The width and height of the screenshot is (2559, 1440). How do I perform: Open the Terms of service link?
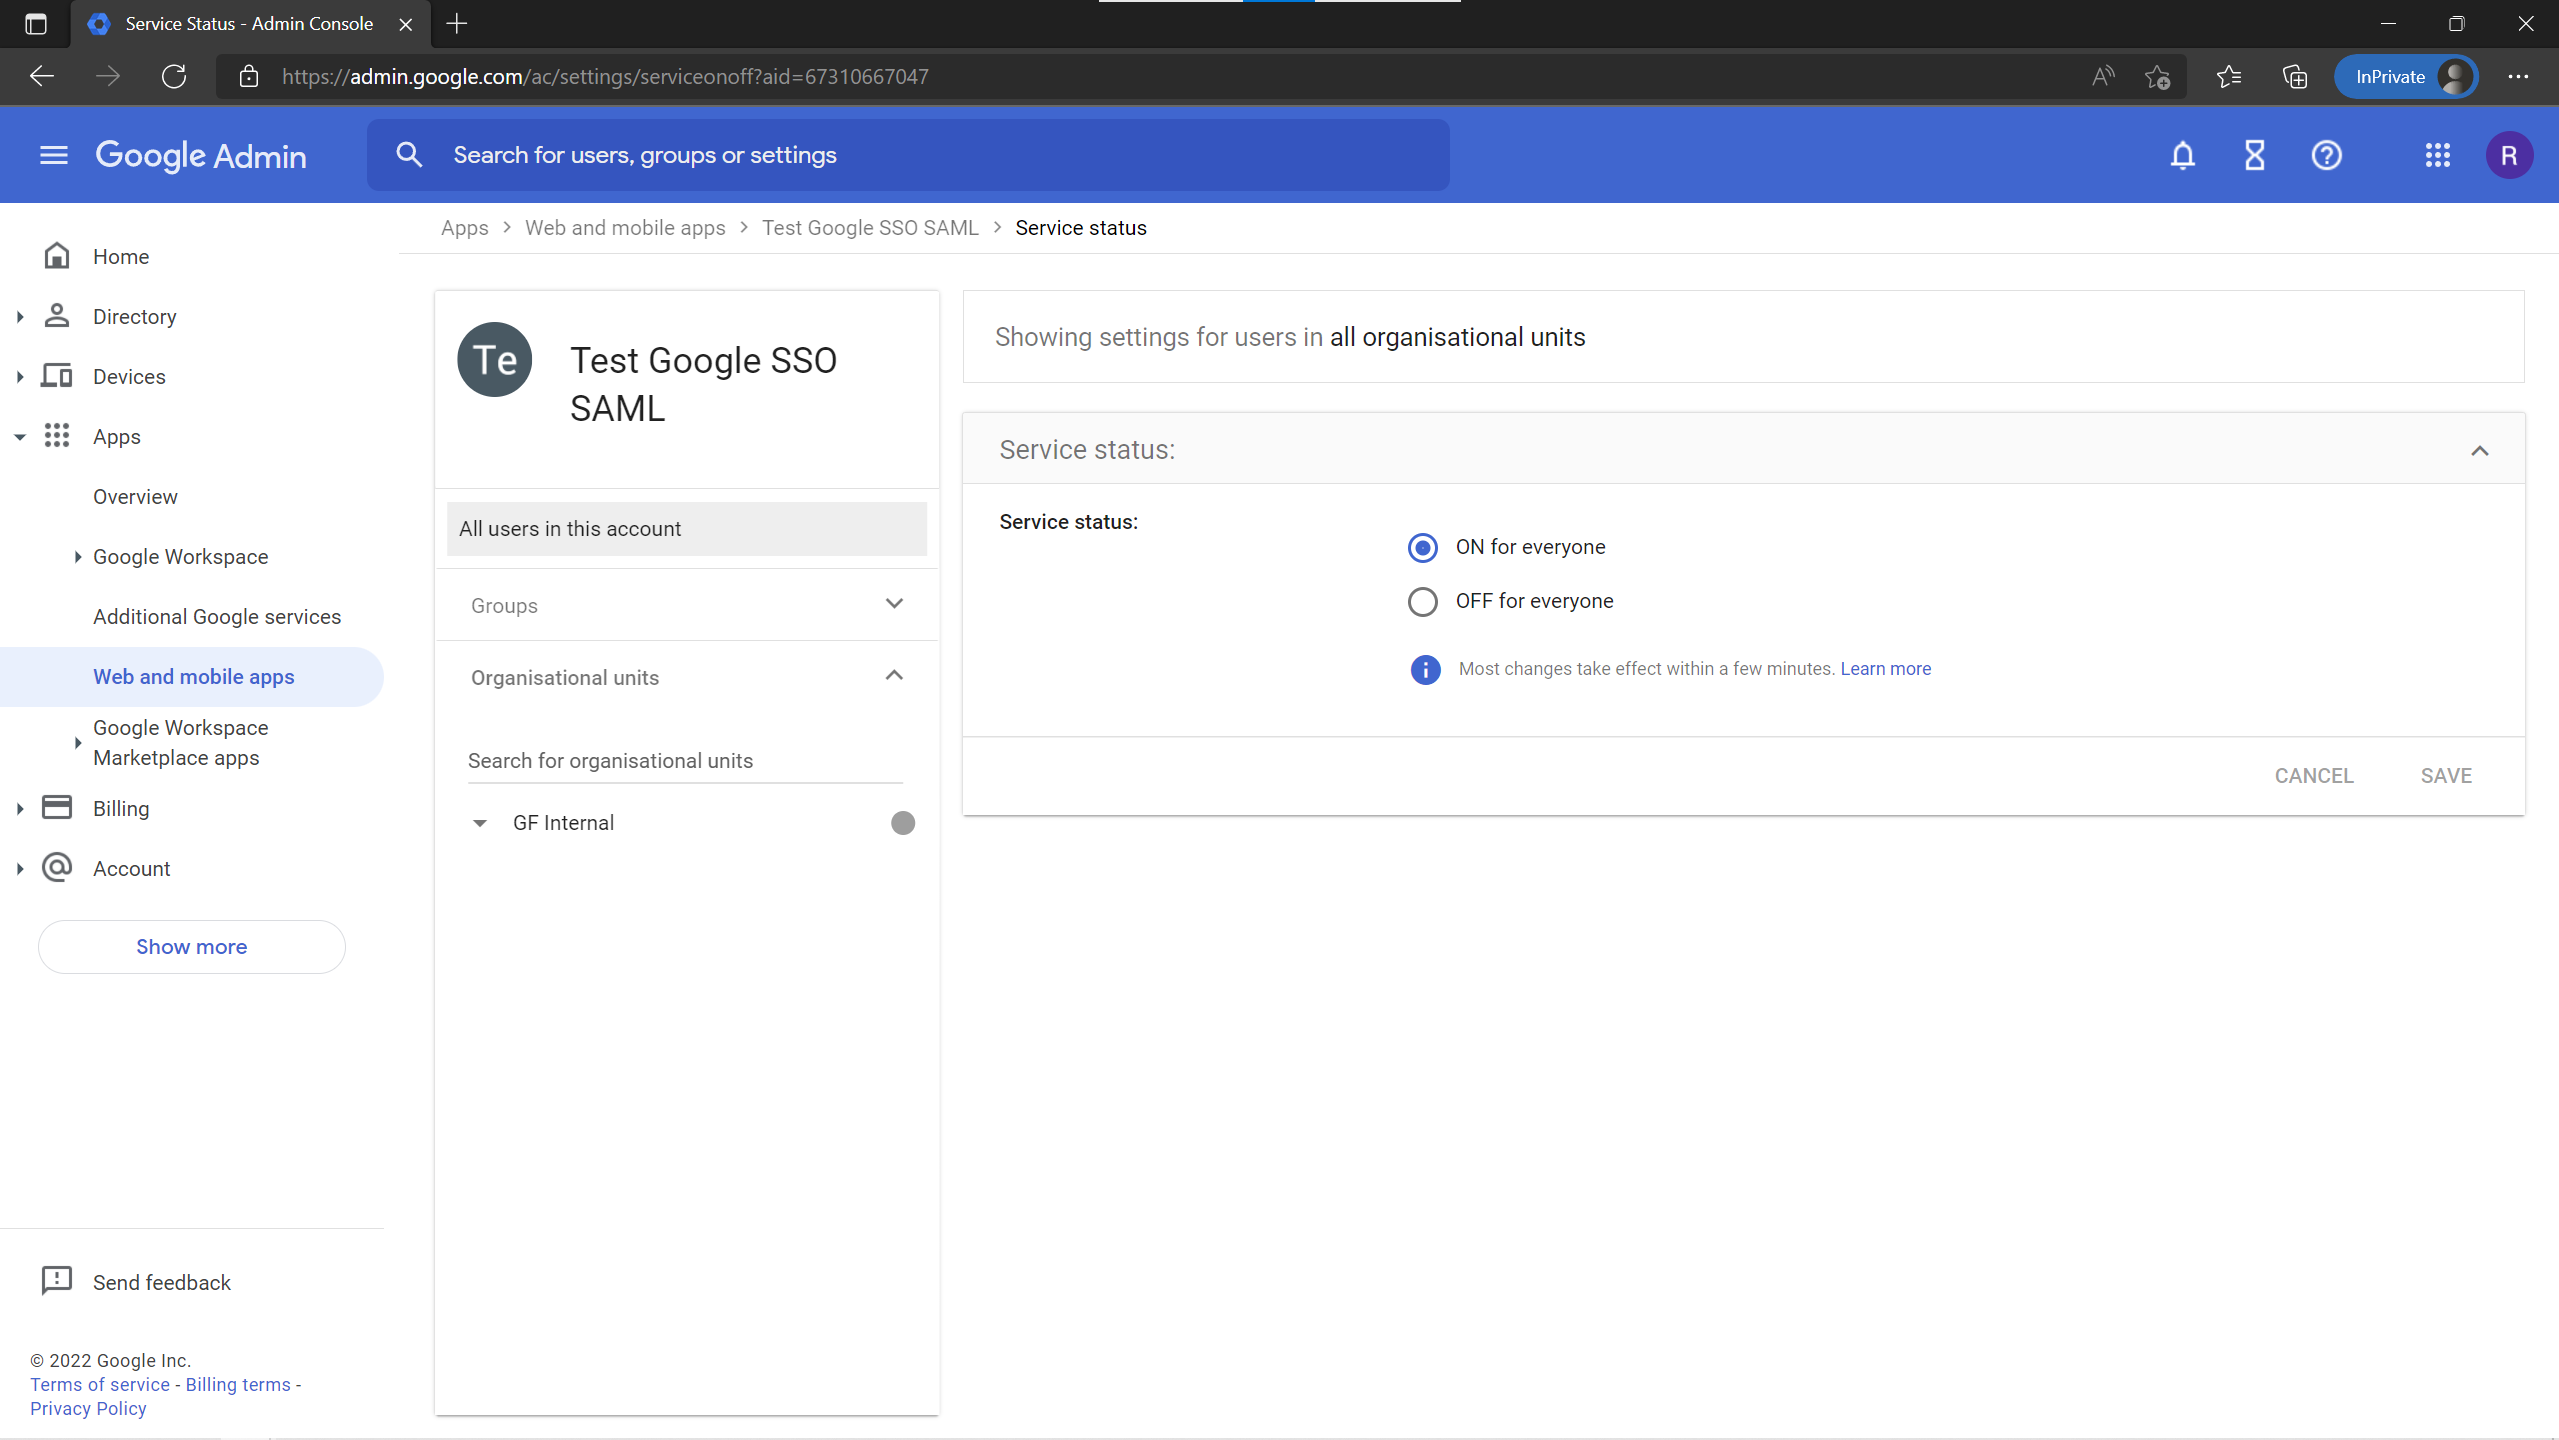[x=100, y=1385]
